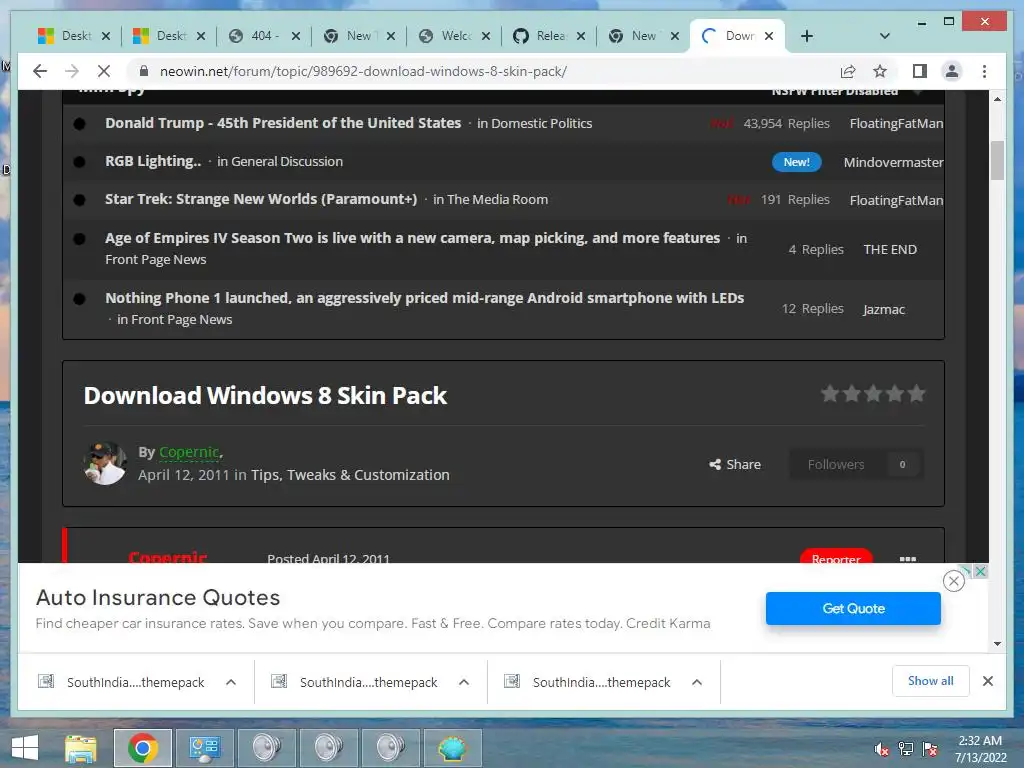Switch to the 404 tab
Image resolution: width=1024 pixels, height=768 pixels.
264,36
